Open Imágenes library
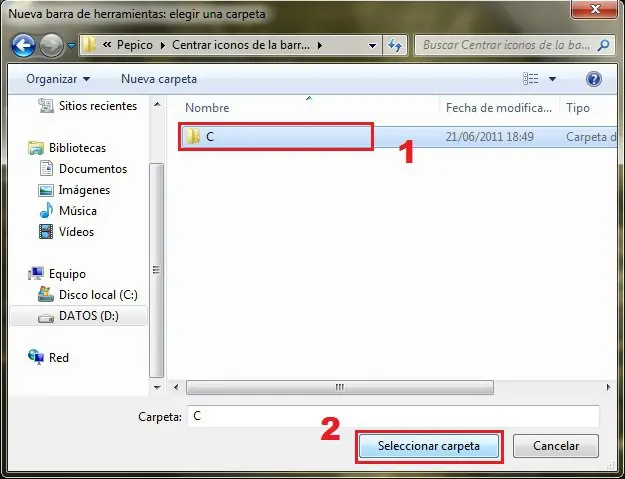Screen dimensions: 625x479 (84, 190)
